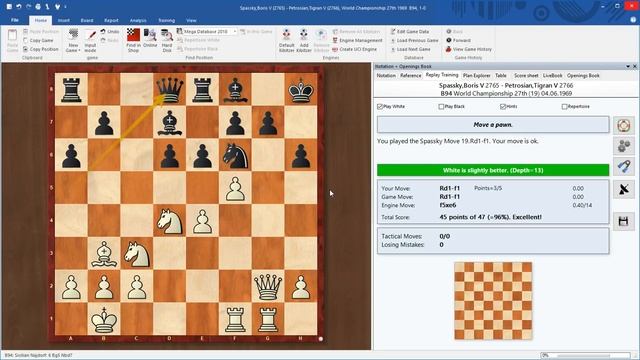Open the Table tab

pos(501,76)
